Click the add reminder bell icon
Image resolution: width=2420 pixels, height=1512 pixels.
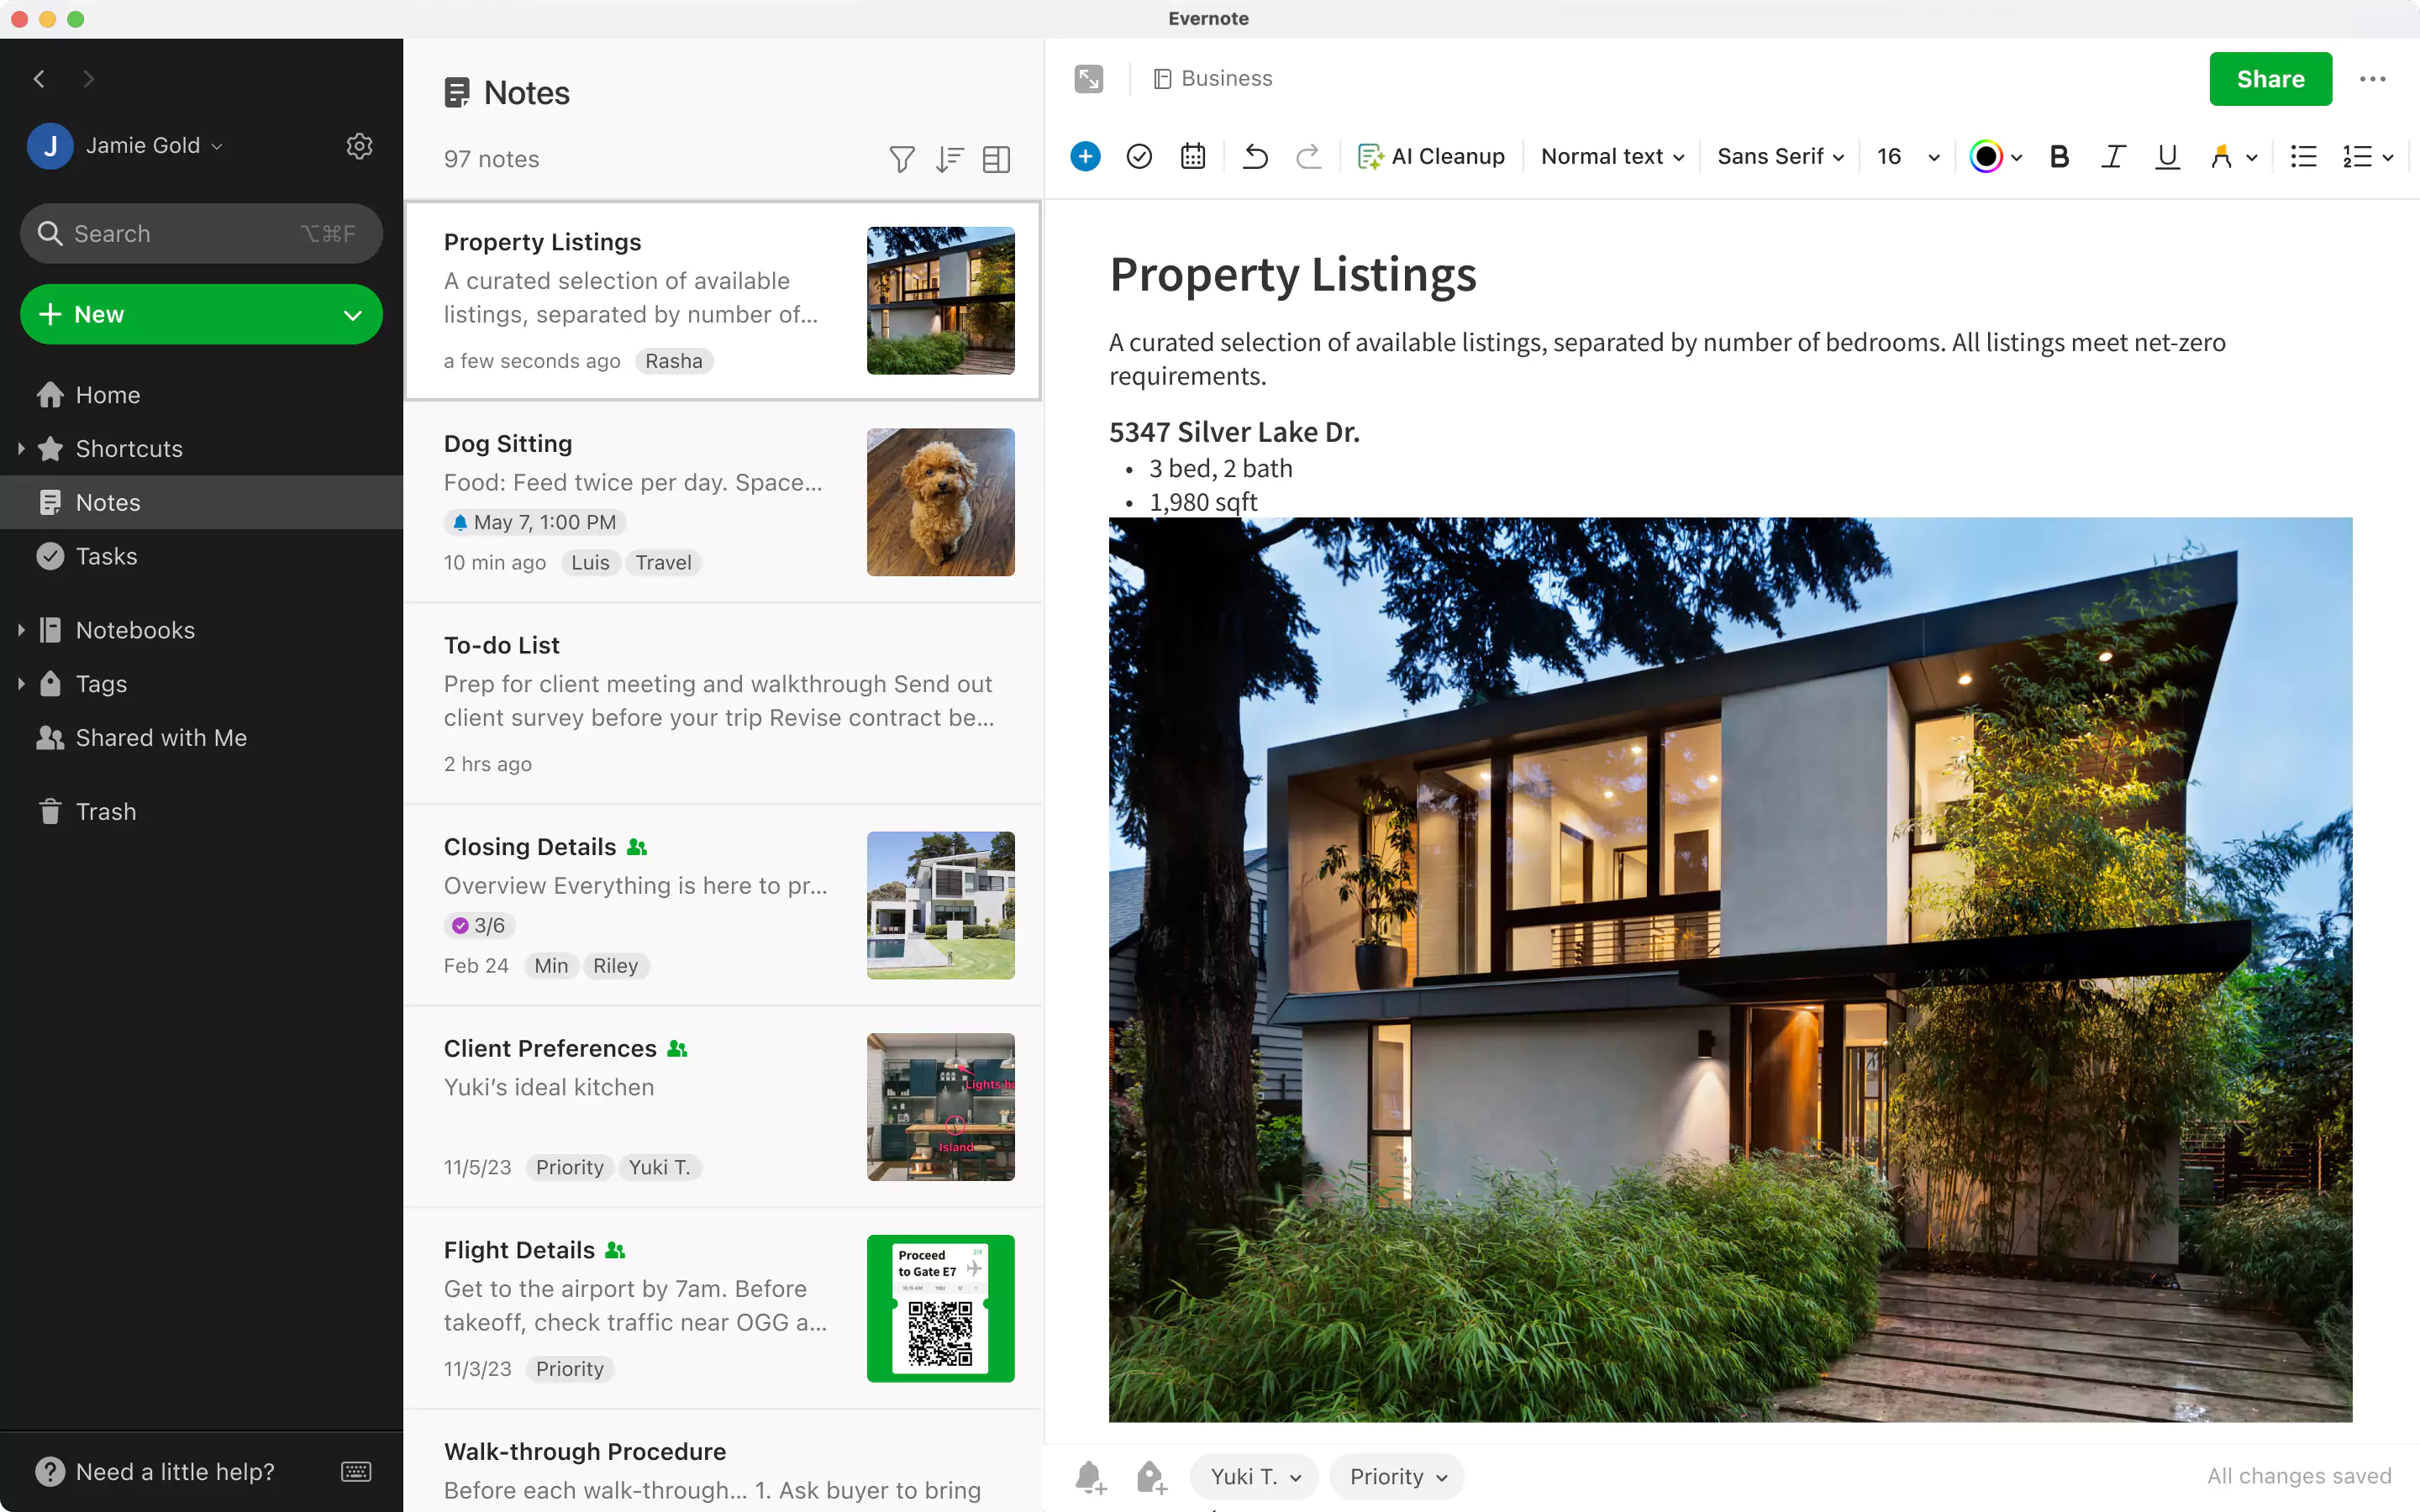1090,1477
